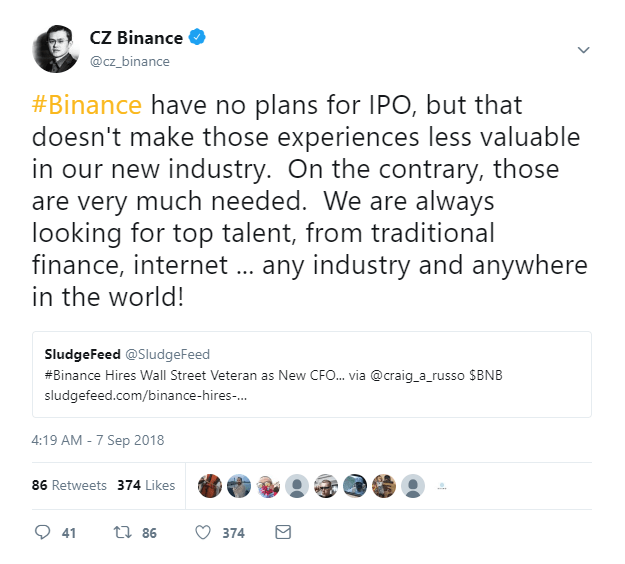This screenshot has height=564, width=625.
Task: Click the reply speech bubble icon
Action: point(42,532)
